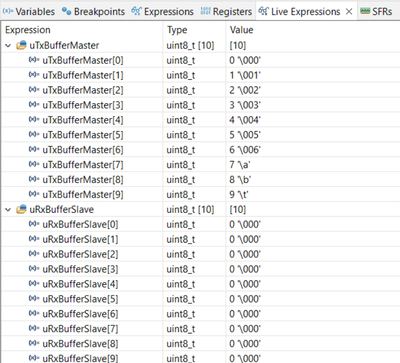Screen dimensions: 400x363
Task: Click the variable icon of uTxBufferMaster[6]
Action: click(x=34, y=150)
